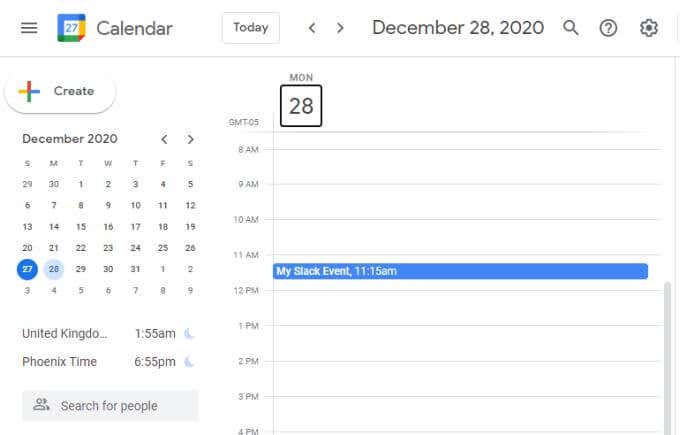Click the Search for people field

click(110, 406)
